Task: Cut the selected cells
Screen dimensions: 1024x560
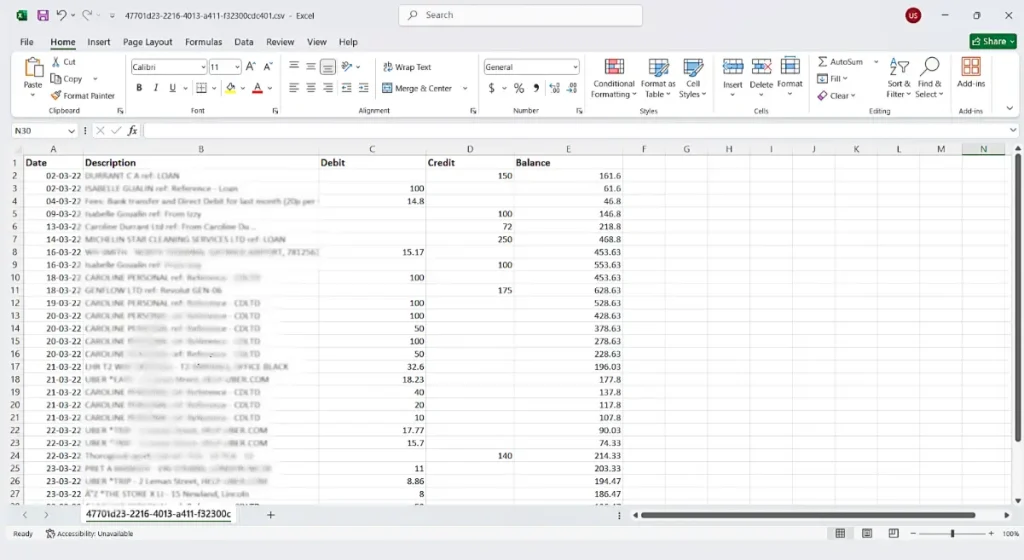Action: 63,61
